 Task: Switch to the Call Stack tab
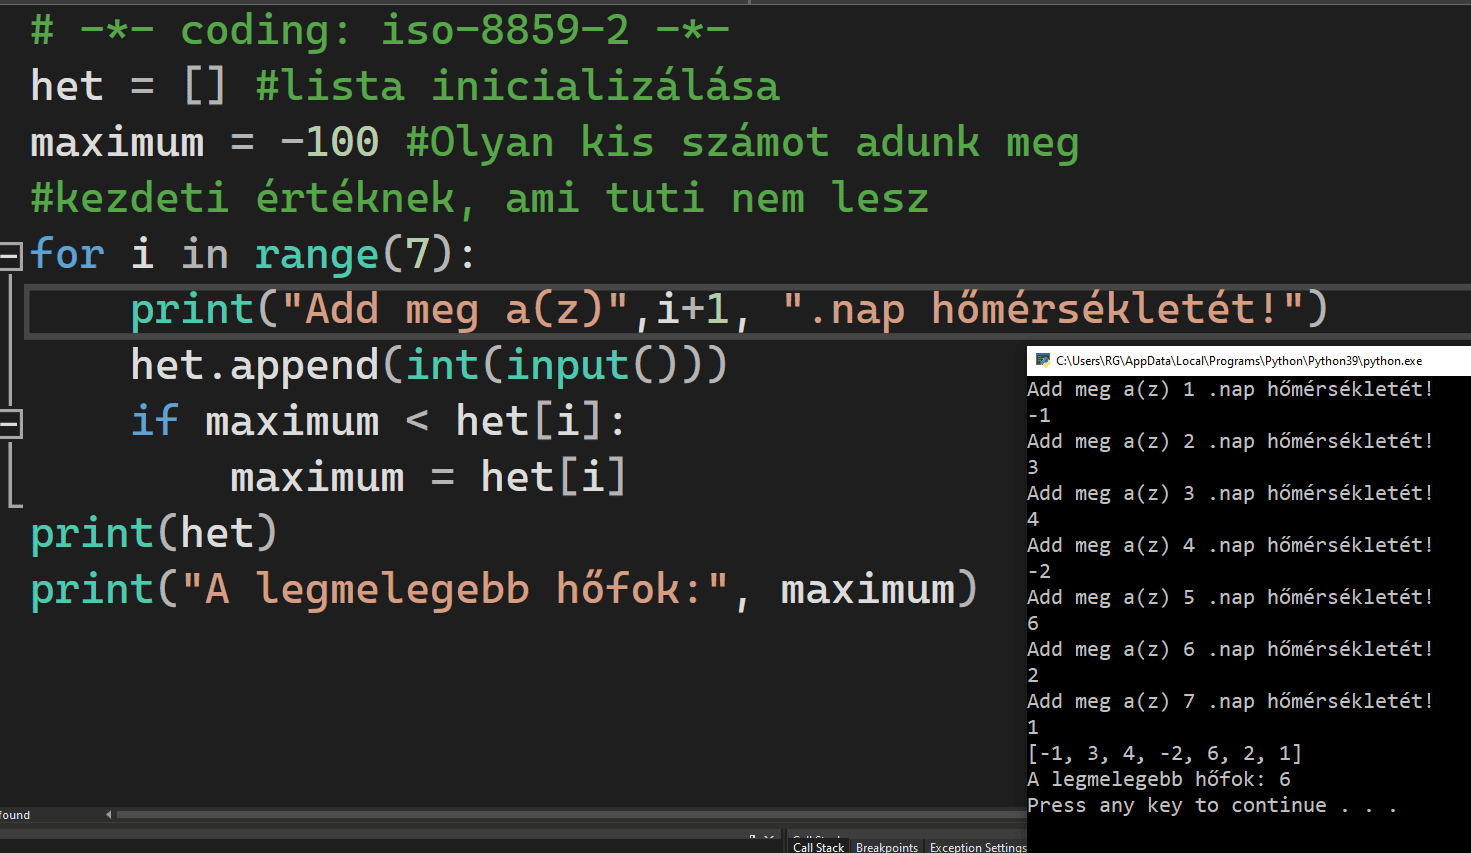tap(818, 846)
